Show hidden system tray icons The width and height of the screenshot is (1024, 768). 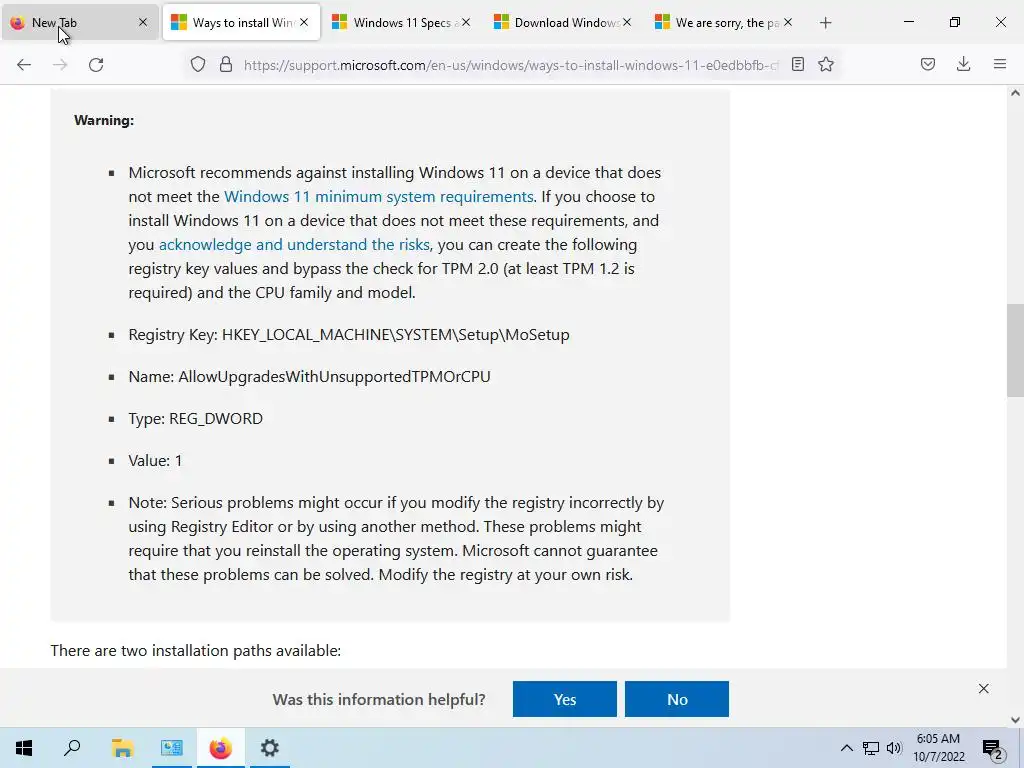point(846,748)
